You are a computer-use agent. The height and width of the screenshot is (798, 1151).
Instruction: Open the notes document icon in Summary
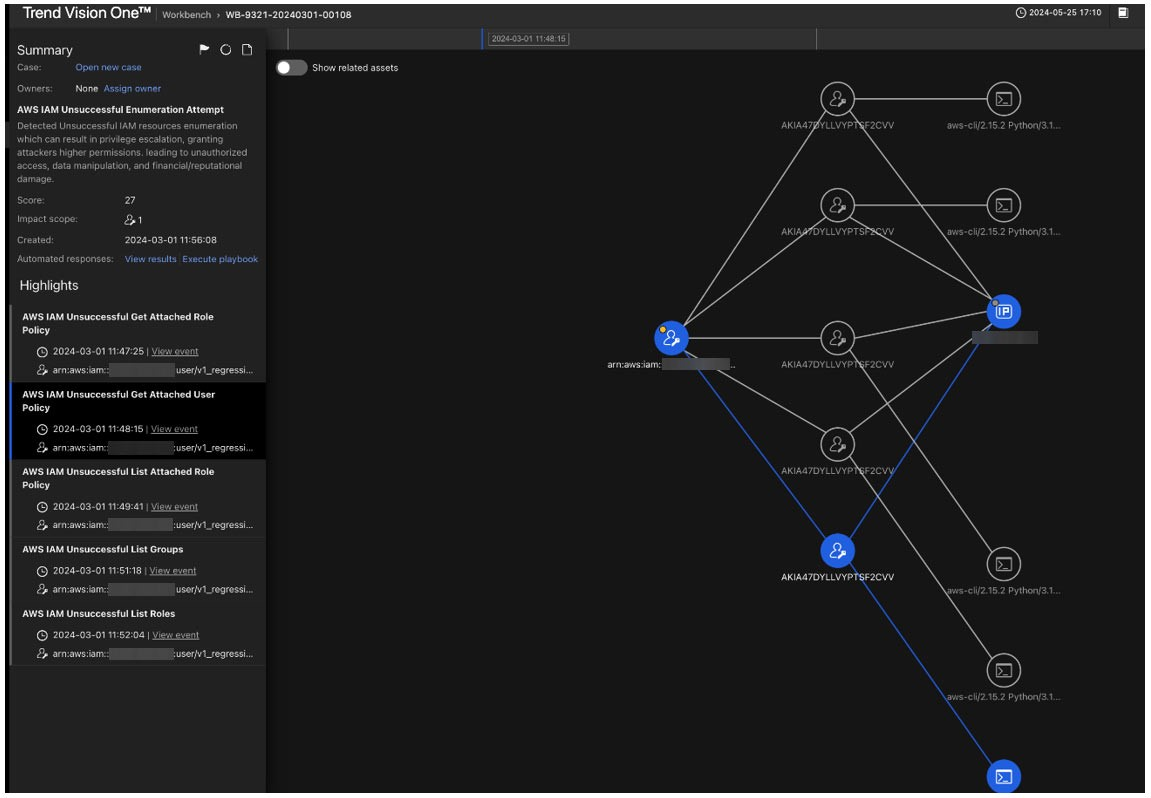point(247,50)
